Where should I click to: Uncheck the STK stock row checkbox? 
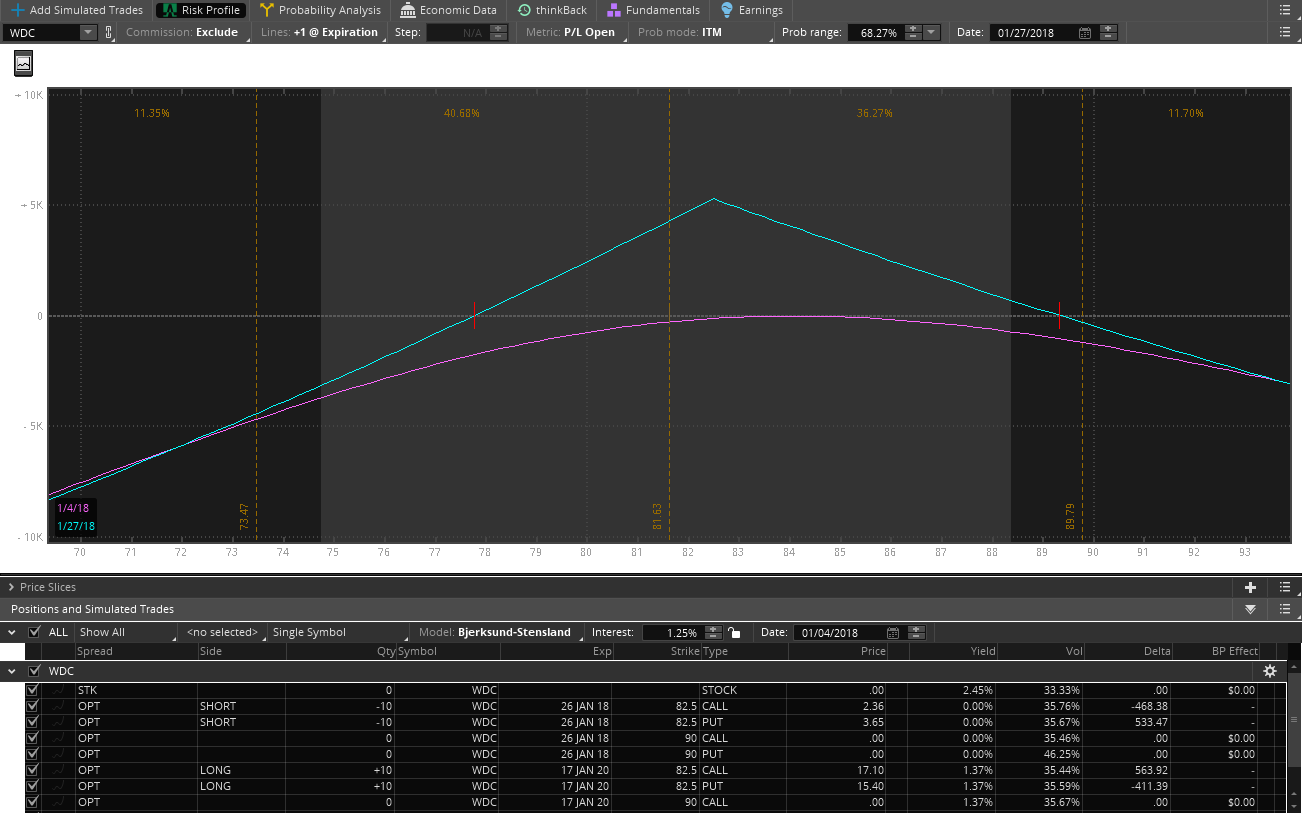[33, 690]
